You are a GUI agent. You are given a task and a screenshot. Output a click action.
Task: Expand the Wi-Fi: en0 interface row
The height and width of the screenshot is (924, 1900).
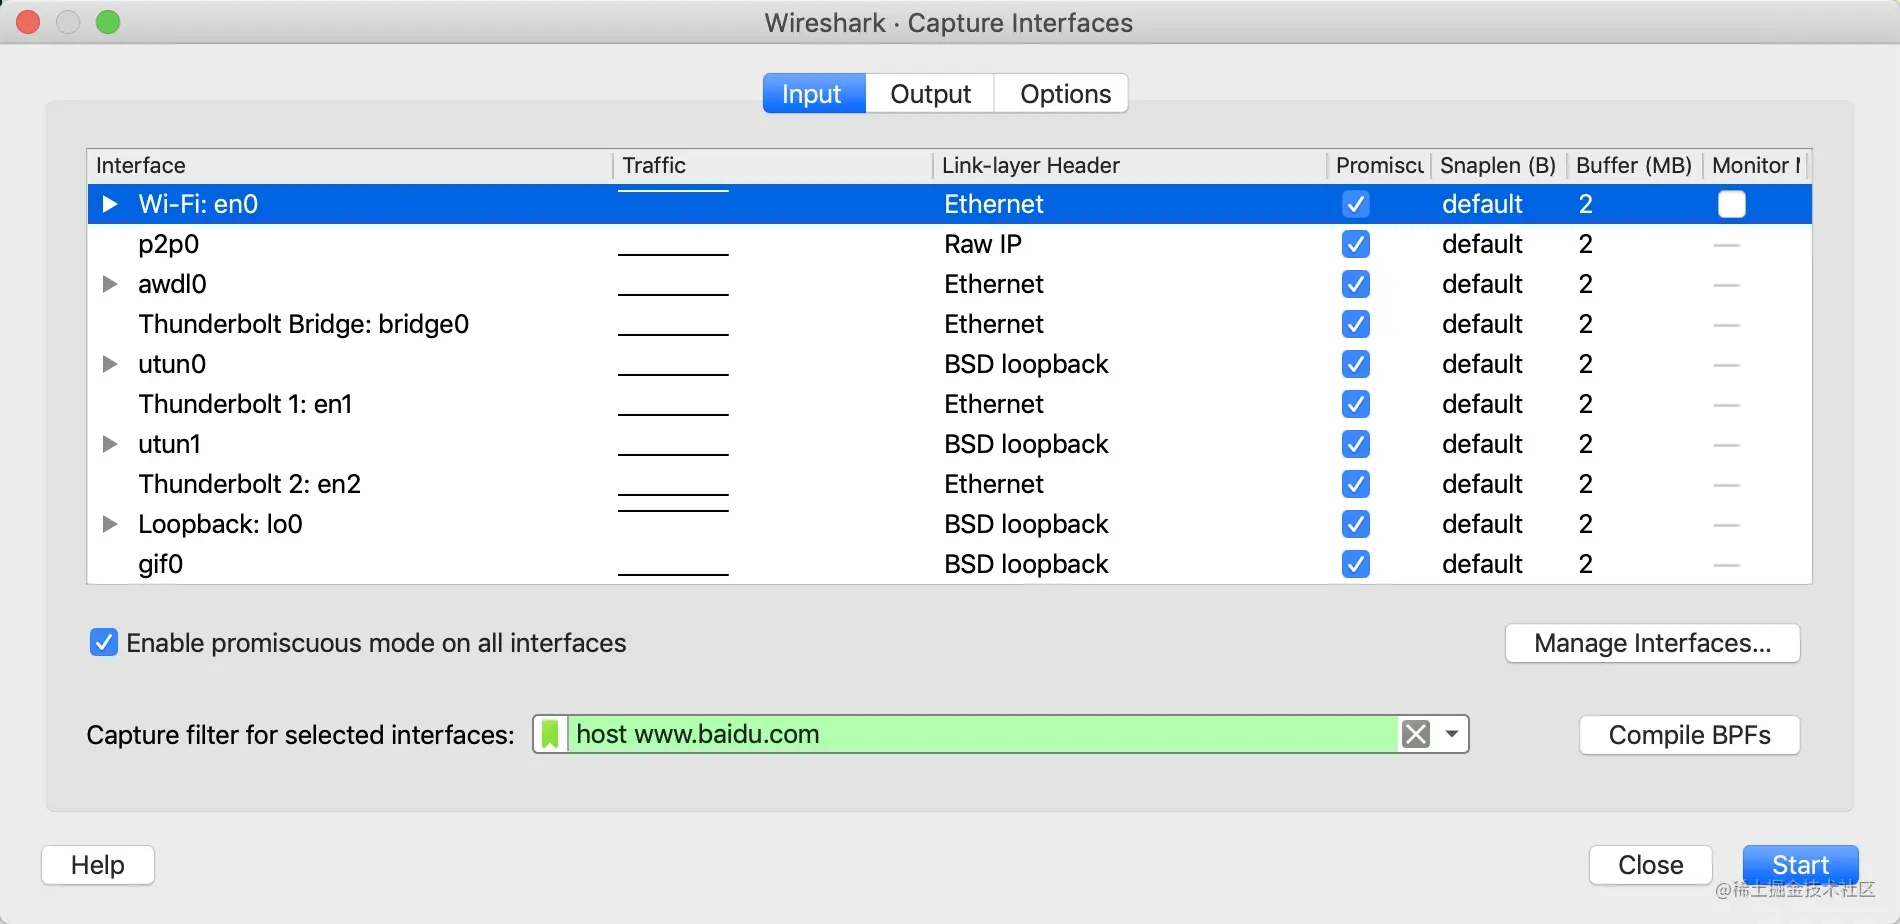click(110, 204)
